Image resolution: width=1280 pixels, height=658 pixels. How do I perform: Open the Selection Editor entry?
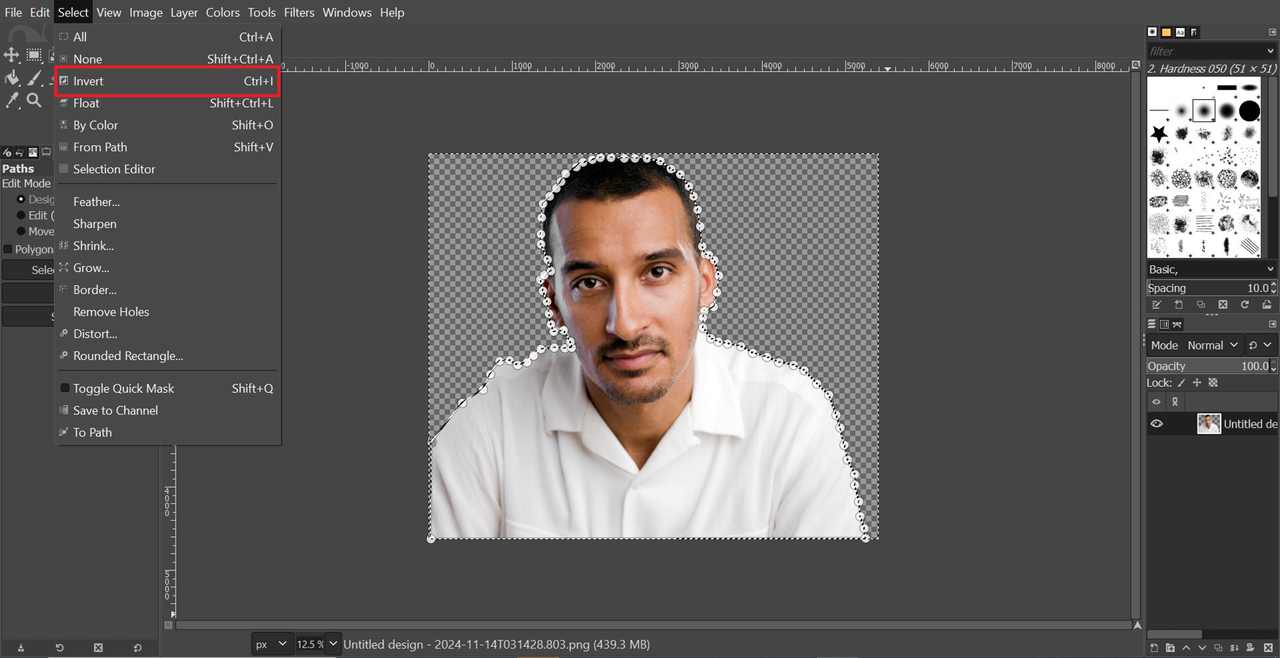[x=167, y=169]
